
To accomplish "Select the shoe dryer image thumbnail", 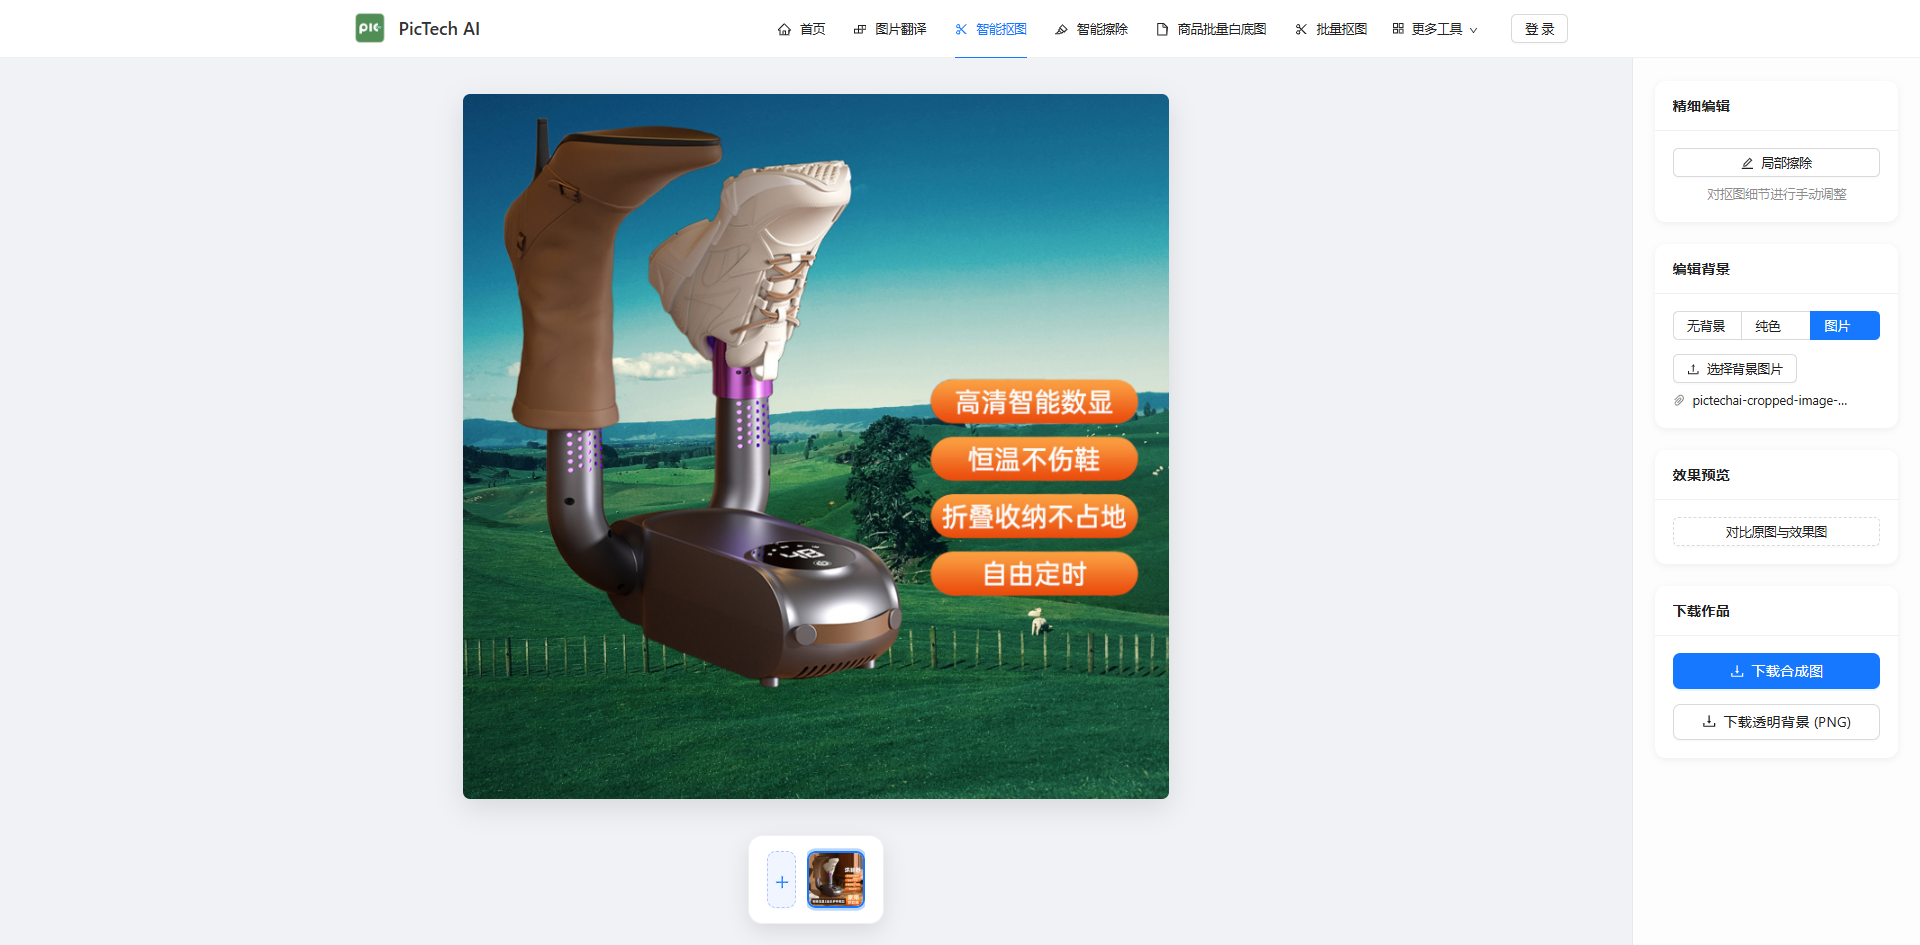I will click(x=836, y=880).
